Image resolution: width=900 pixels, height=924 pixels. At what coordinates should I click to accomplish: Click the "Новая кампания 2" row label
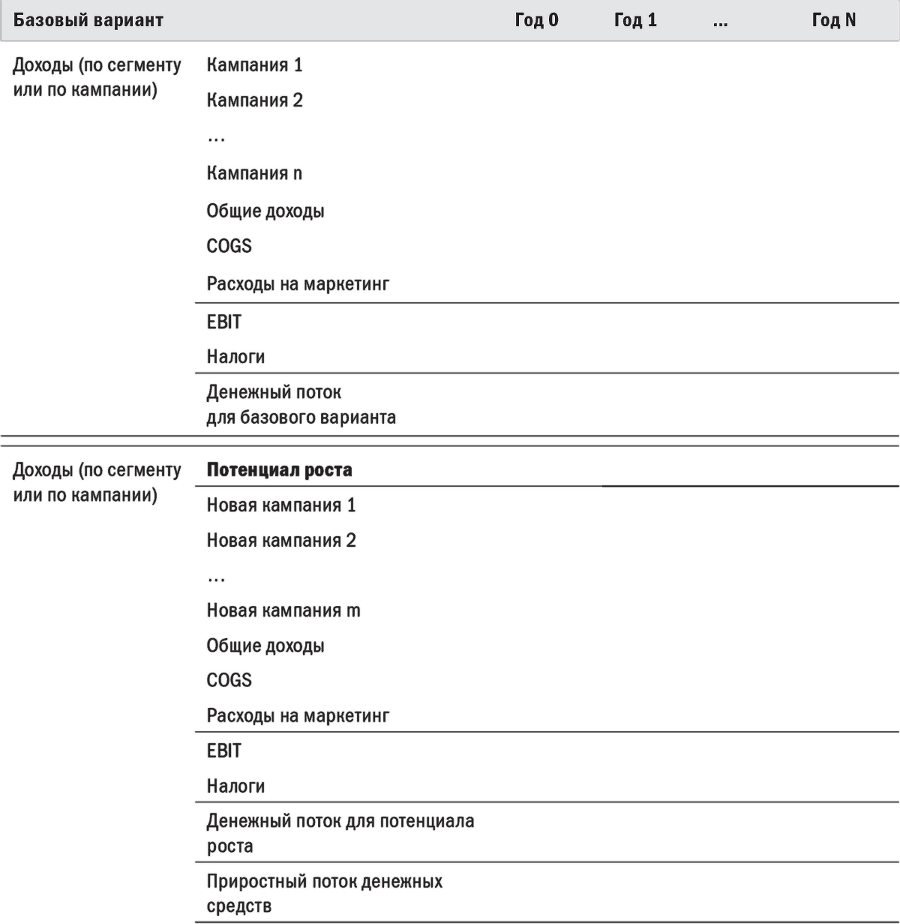point(281,541)
